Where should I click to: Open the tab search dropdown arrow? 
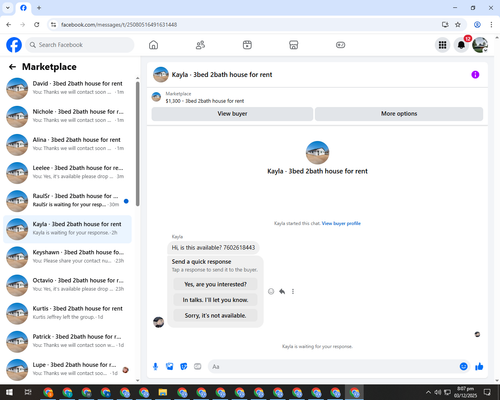(8, 8)
